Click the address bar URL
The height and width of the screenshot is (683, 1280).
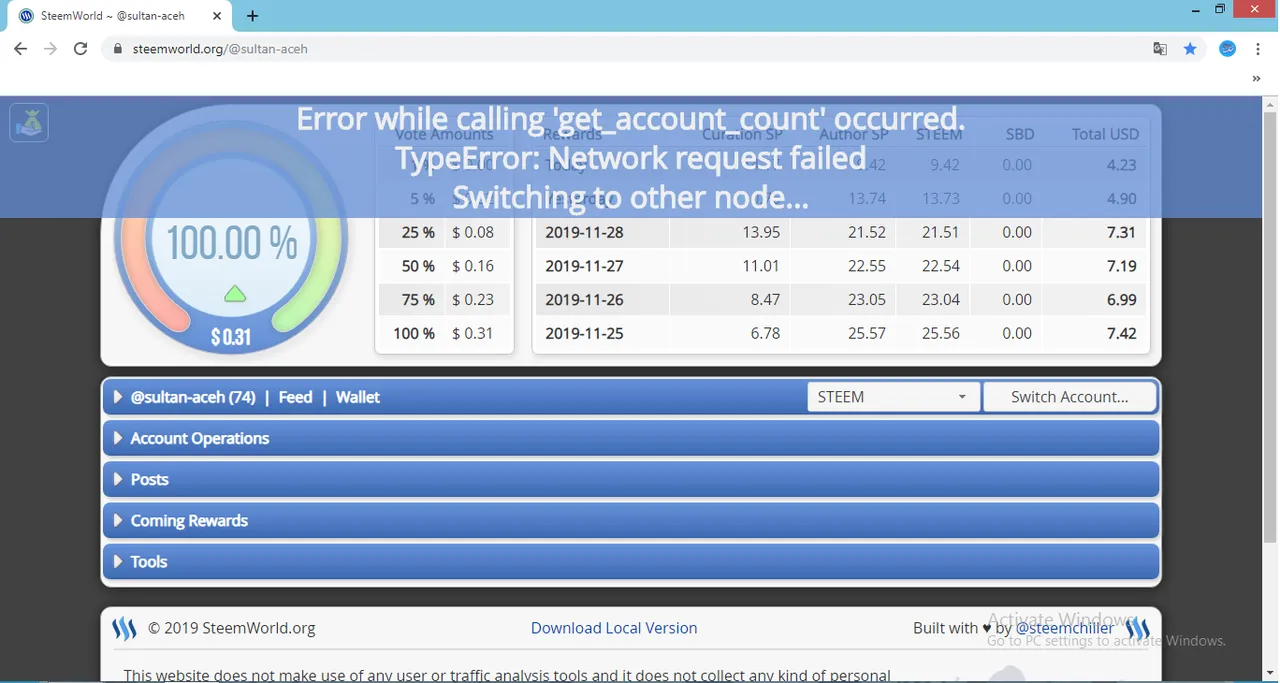point(220,49)
